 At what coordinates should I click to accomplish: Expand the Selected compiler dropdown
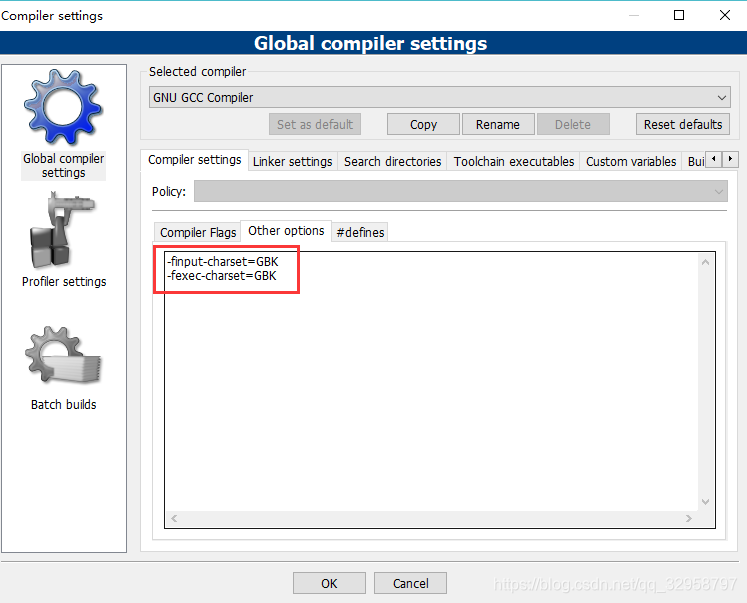click(439, 97)
